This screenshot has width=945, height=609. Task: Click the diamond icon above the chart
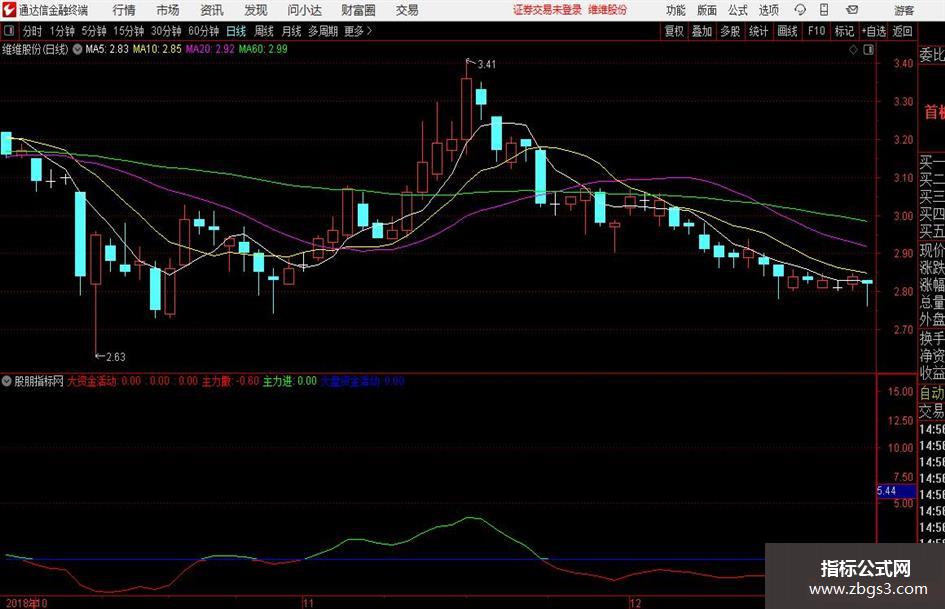click(853, 49)
